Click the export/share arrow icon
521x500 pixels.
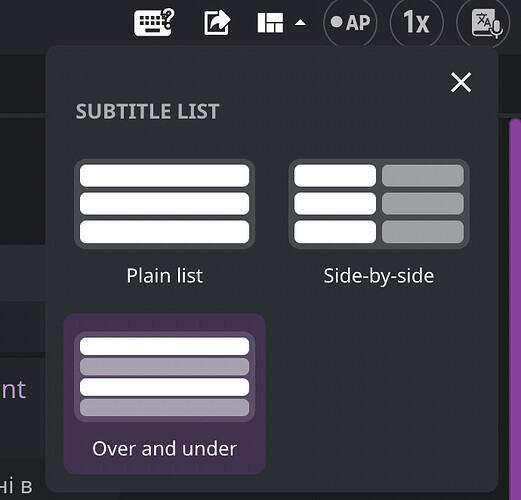217,23
